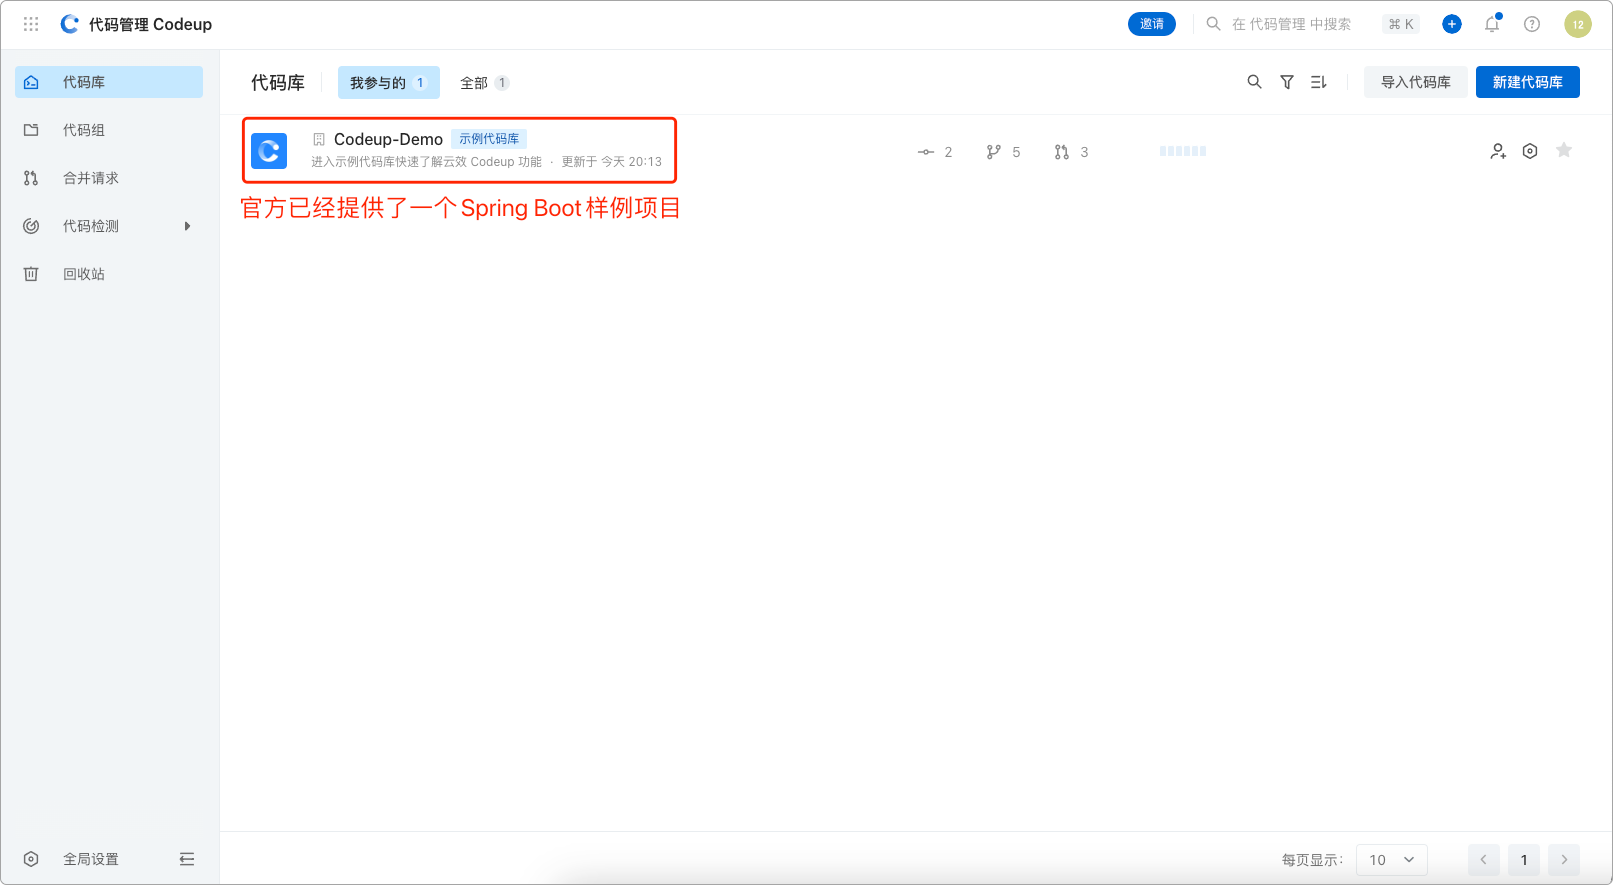Select 代码库 in the sidebar

(x=109, y=82)
